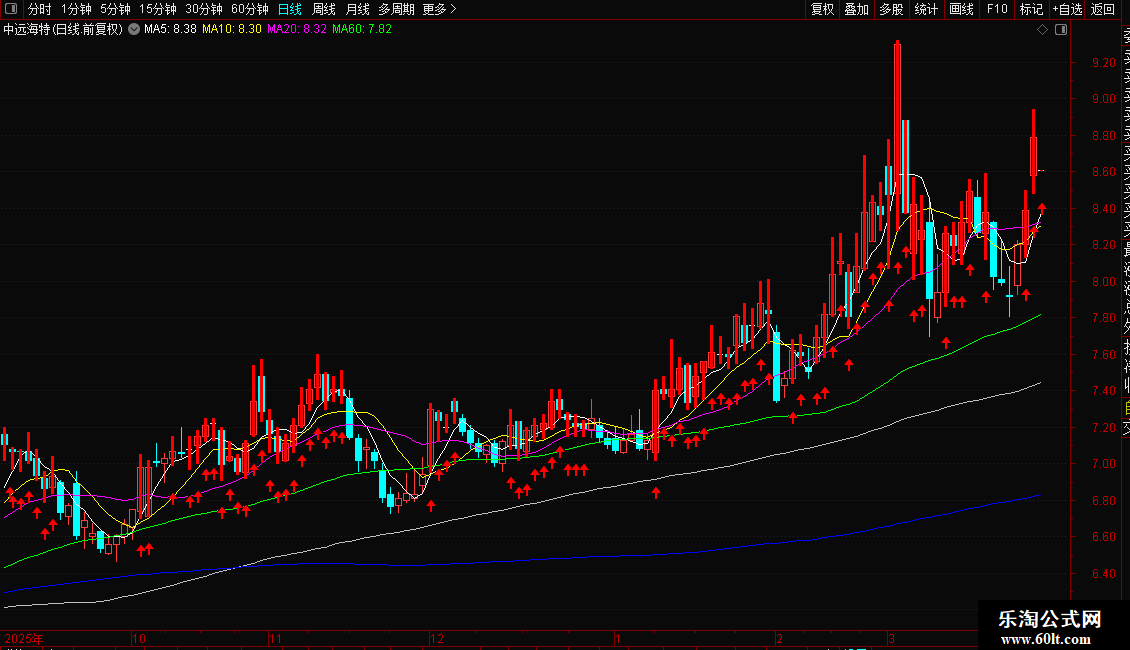This screenshot has width=1130, height=650.
Task: Click the 9.00 price axis label
Action: [1103, 99]
